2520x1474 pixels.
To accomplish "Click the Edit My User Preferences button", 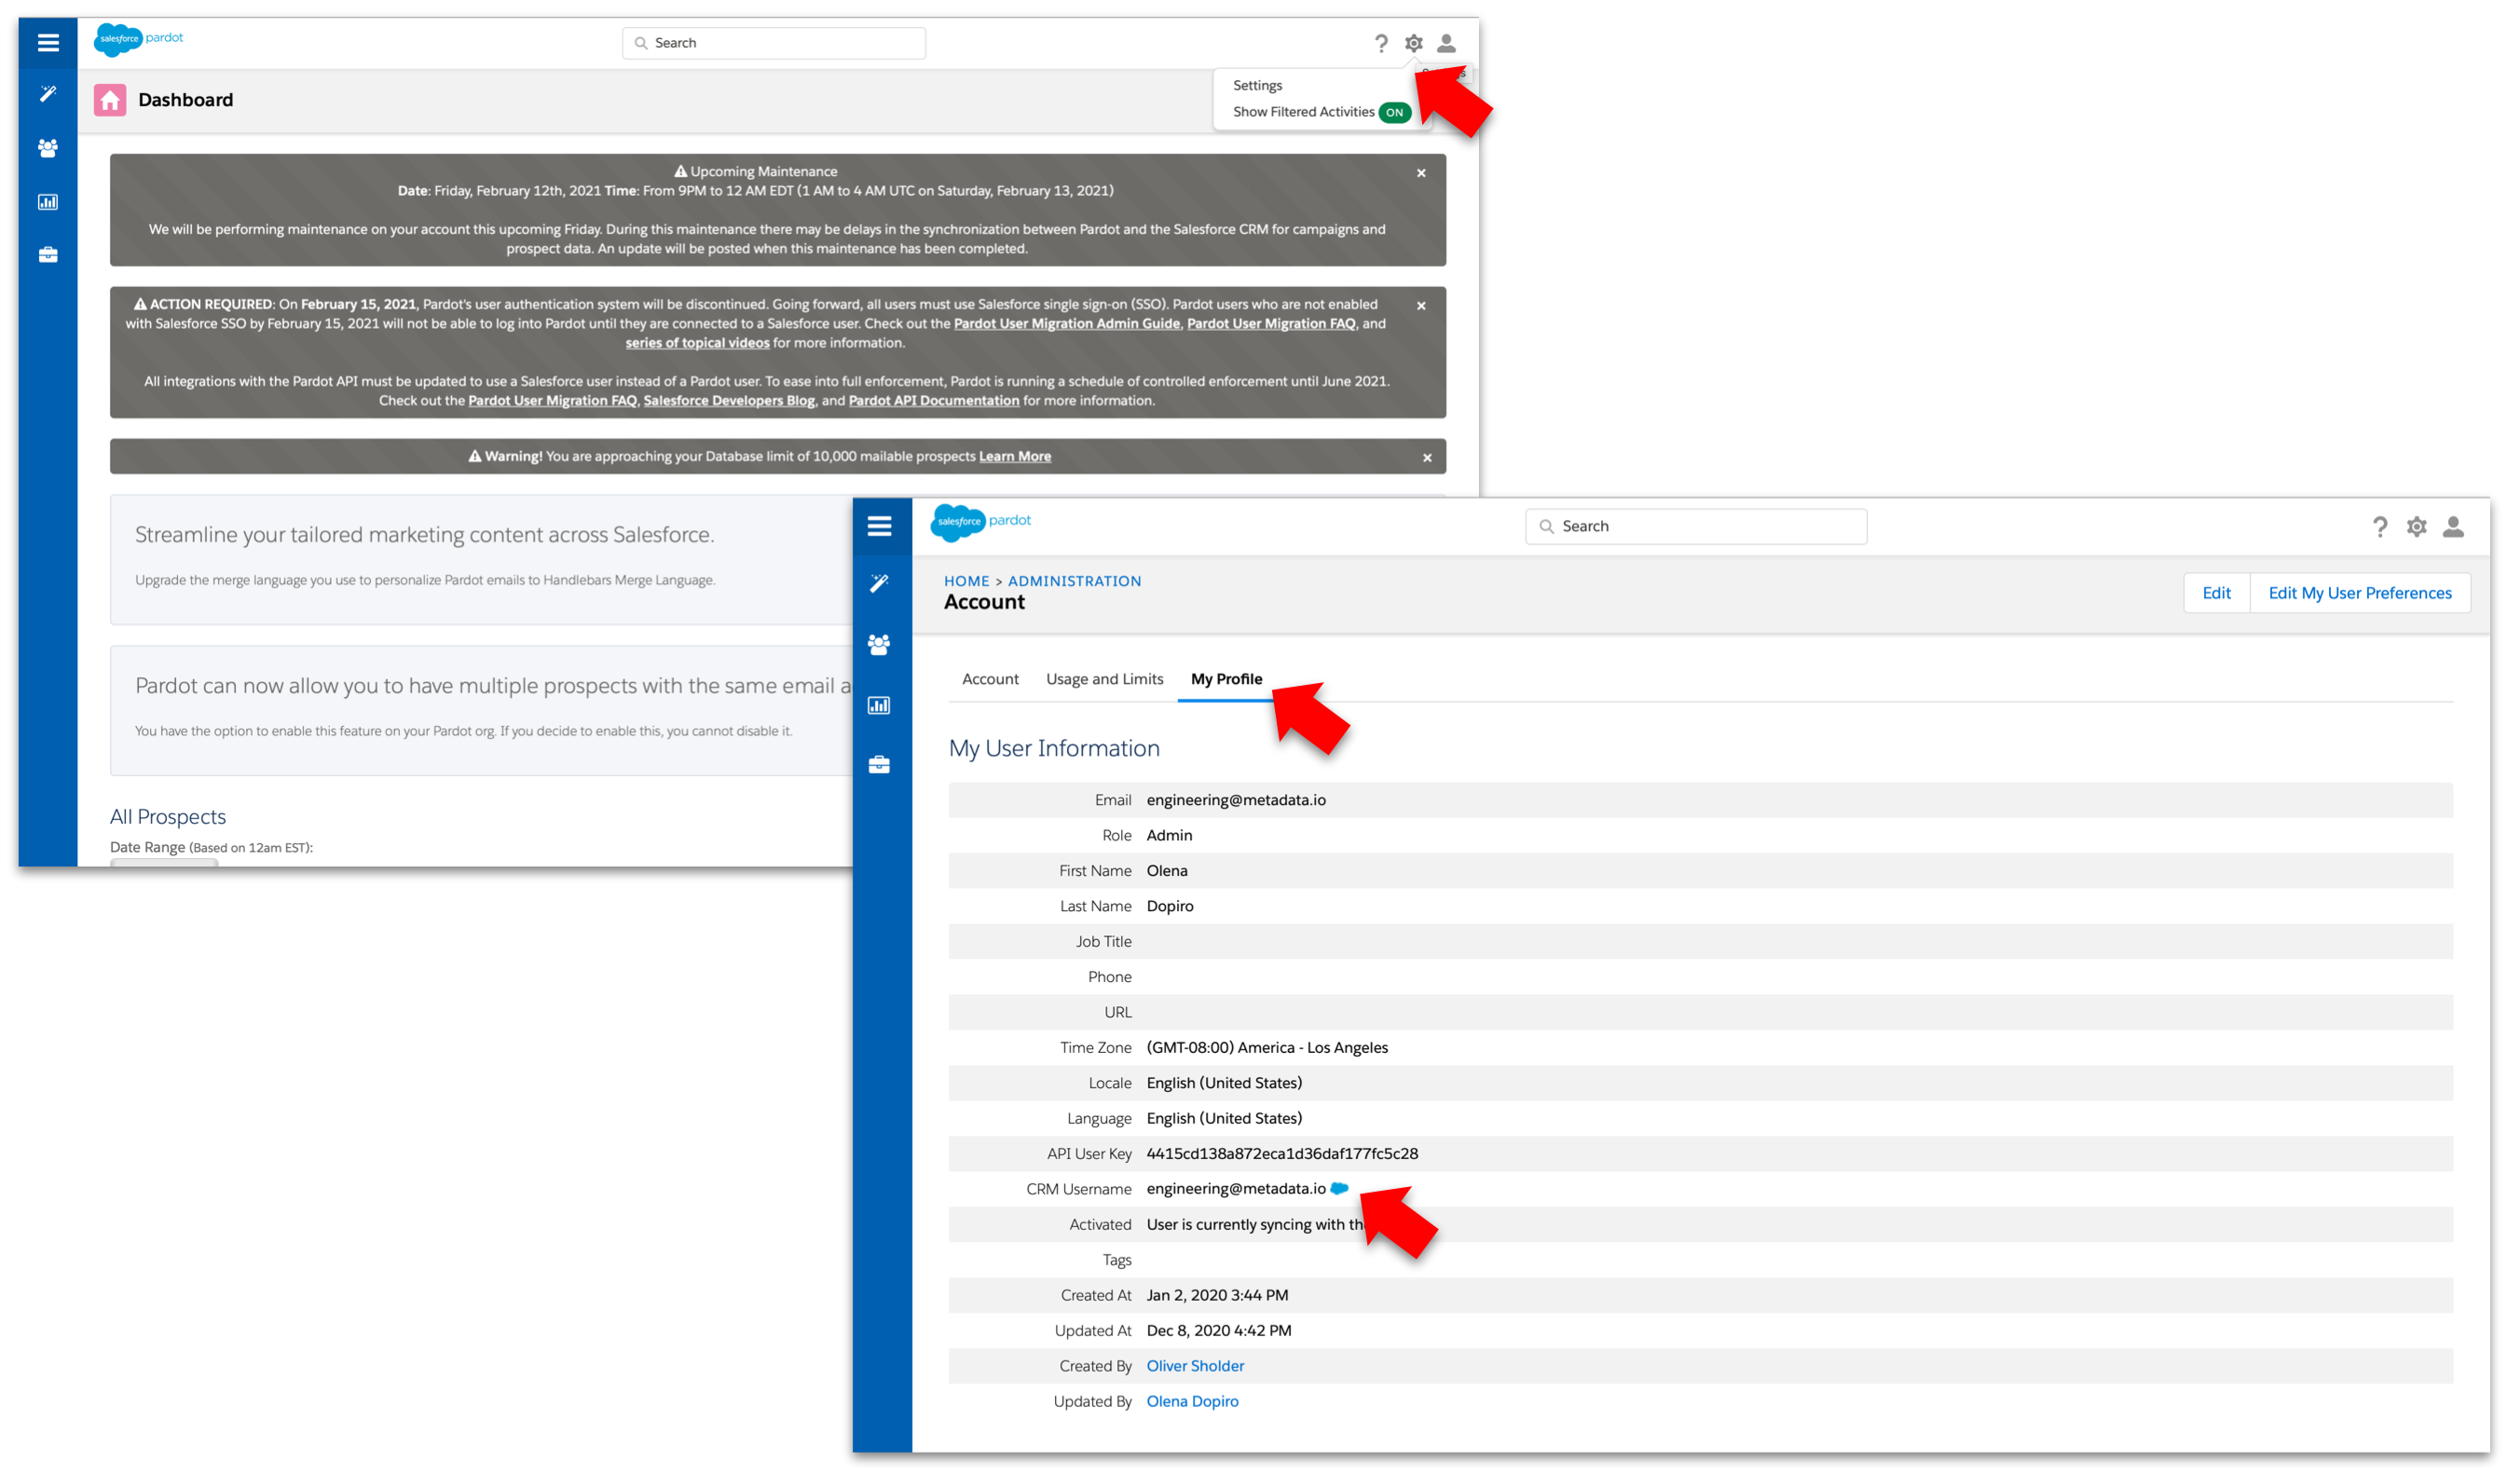I will pyautogui.click(x=2359, y=593).
